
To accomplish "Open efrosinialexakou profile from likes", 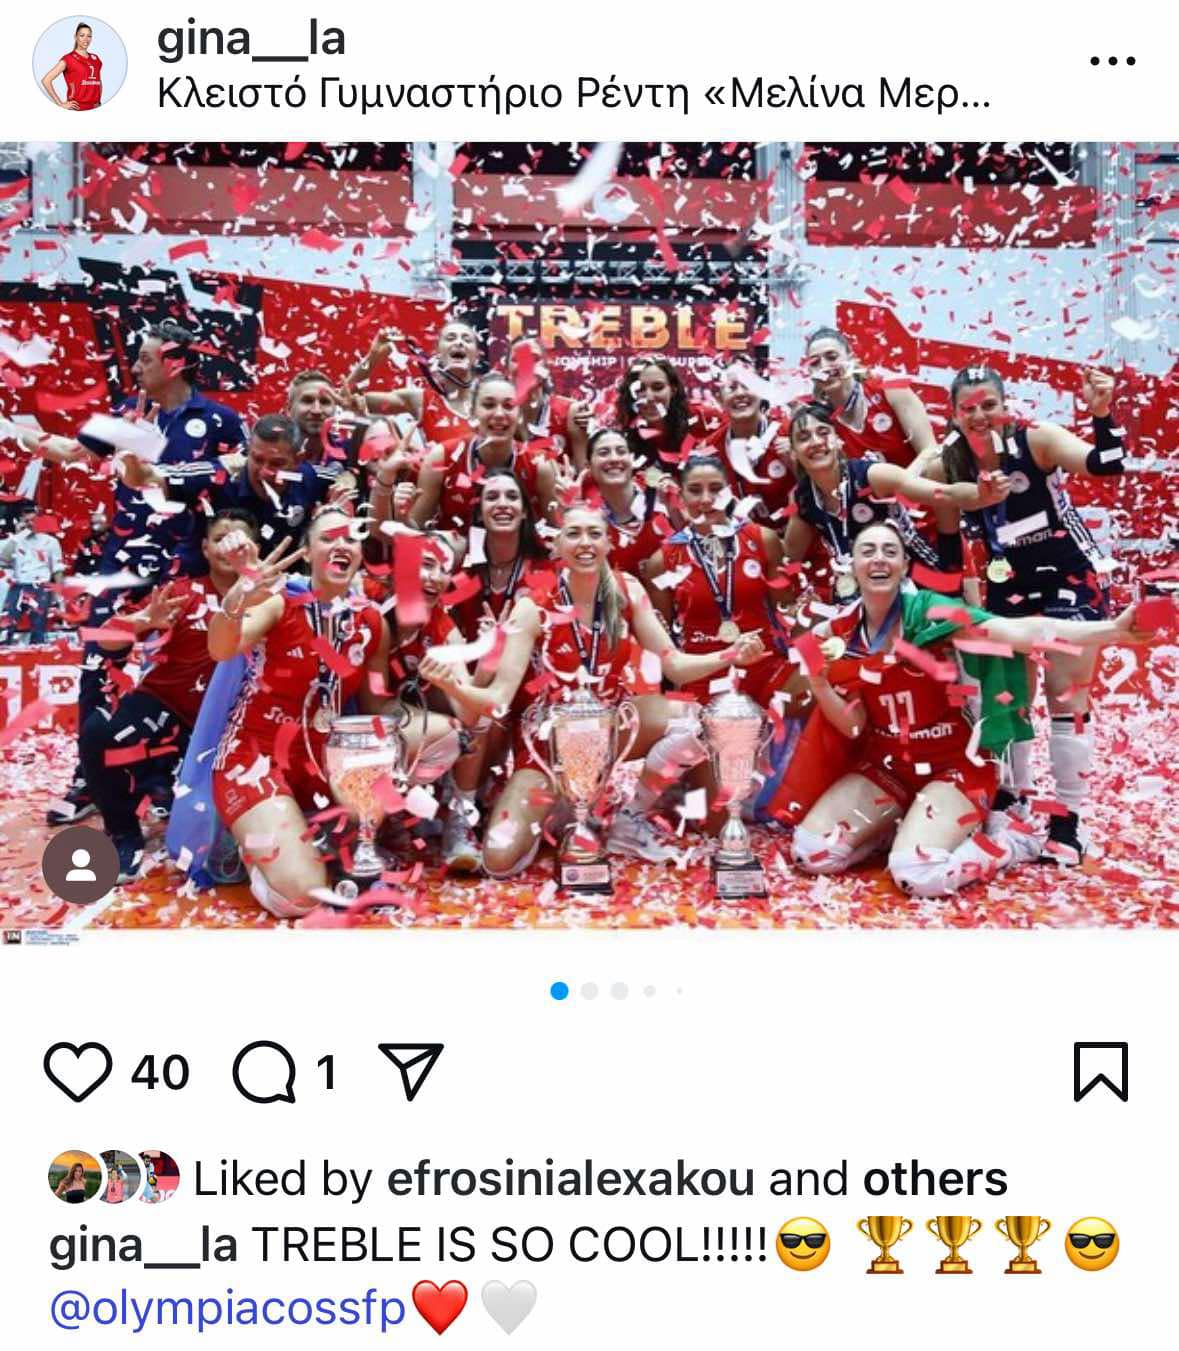I will pyautogui.click(x=570, y=1179).
